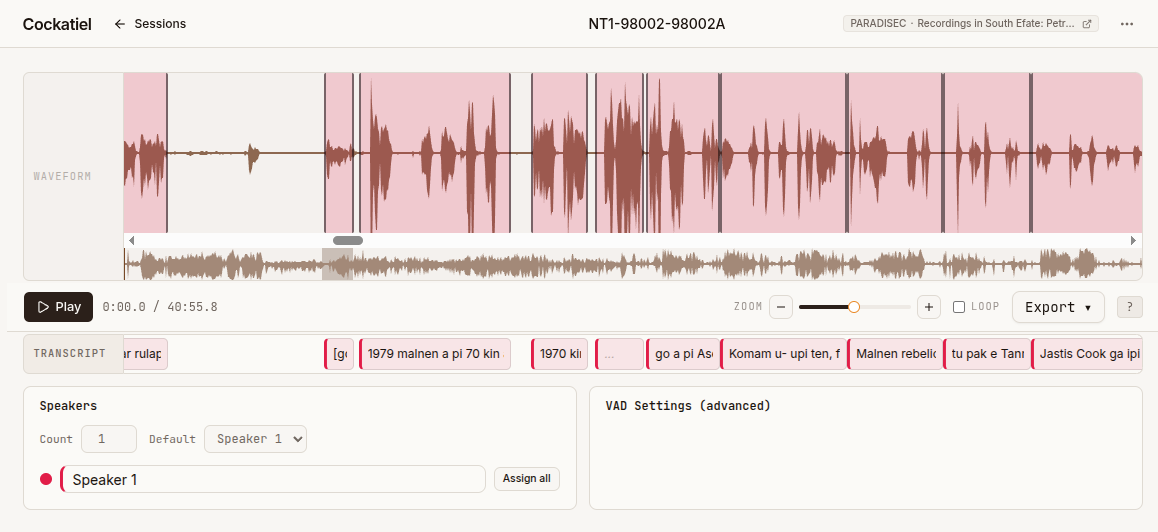
Task: Click Speaker 1 red color dot
Action: 46,480
